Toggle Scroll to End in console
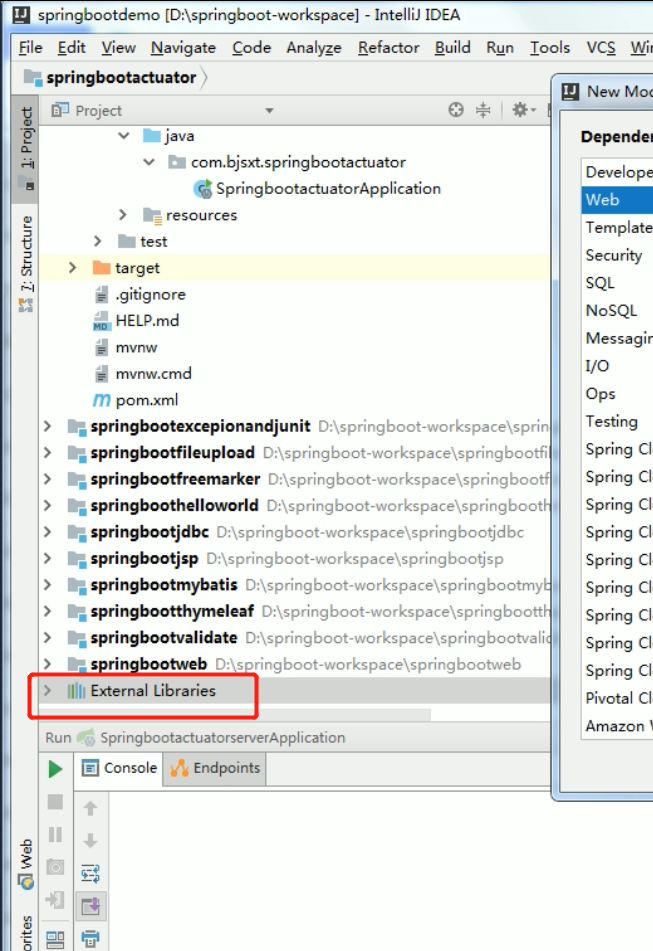This screenshot has width=653, height=951. (x=90, y=907)
